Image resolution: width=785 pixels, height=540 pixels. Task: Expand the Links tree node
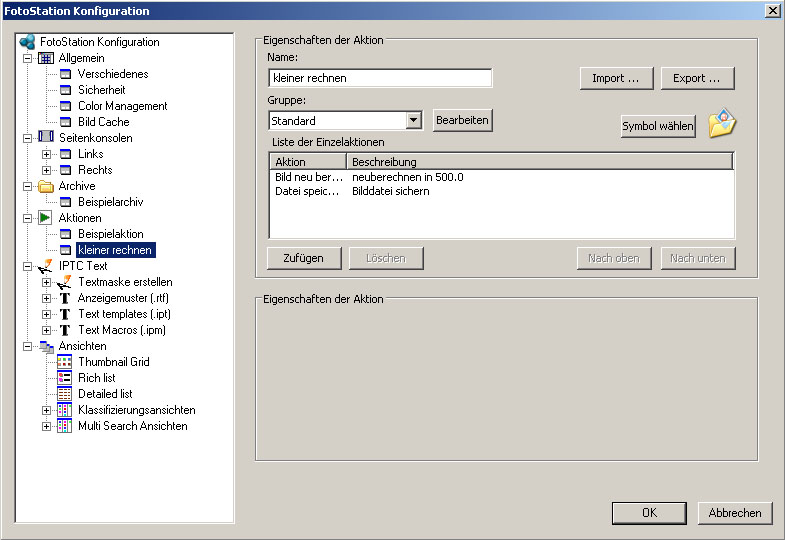coord(47,155)
